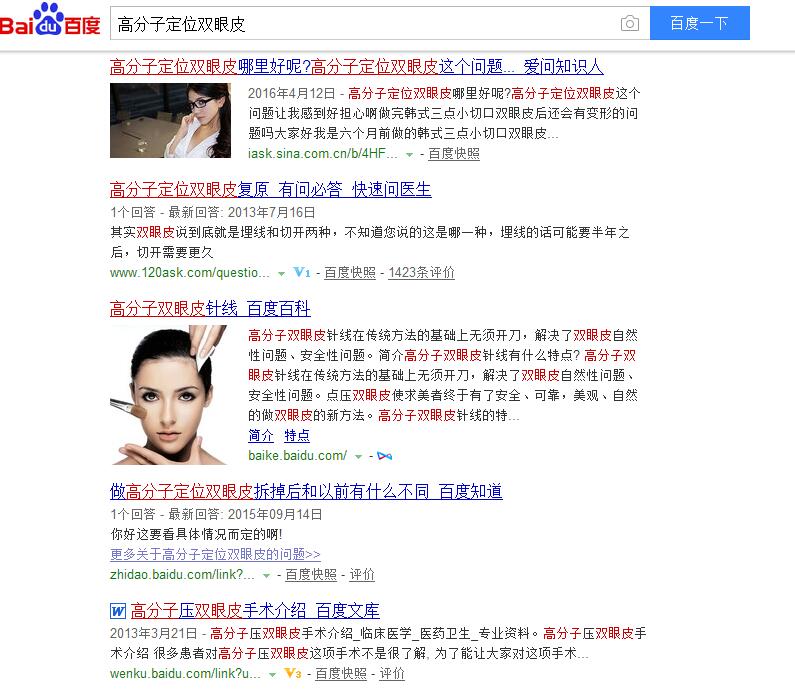Image resolution: width=795 pixels, height=693 pixels.
Task: Expand the dropdown arrow after www.120ask.com URL
Action: coord(281,274)
